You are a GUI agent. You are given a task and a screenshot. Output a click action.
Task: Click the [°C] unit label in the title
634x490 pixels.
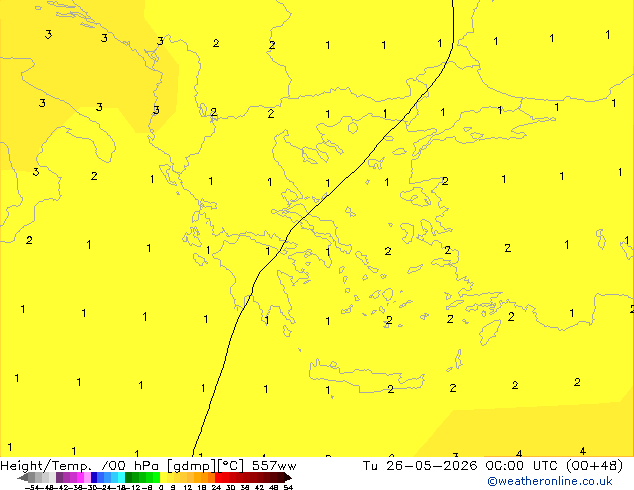point(231,466)
